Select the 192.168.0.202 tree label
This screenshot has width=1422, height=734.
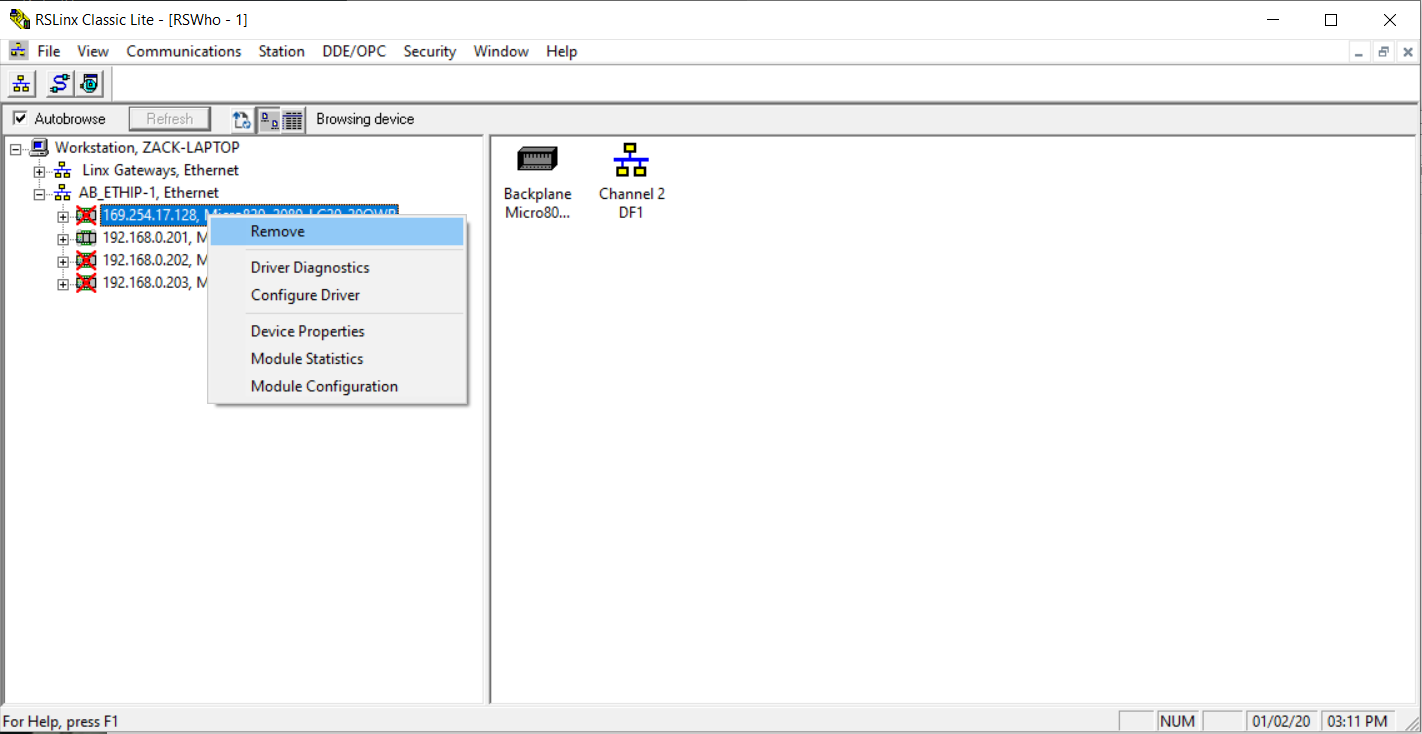[154, 260]
